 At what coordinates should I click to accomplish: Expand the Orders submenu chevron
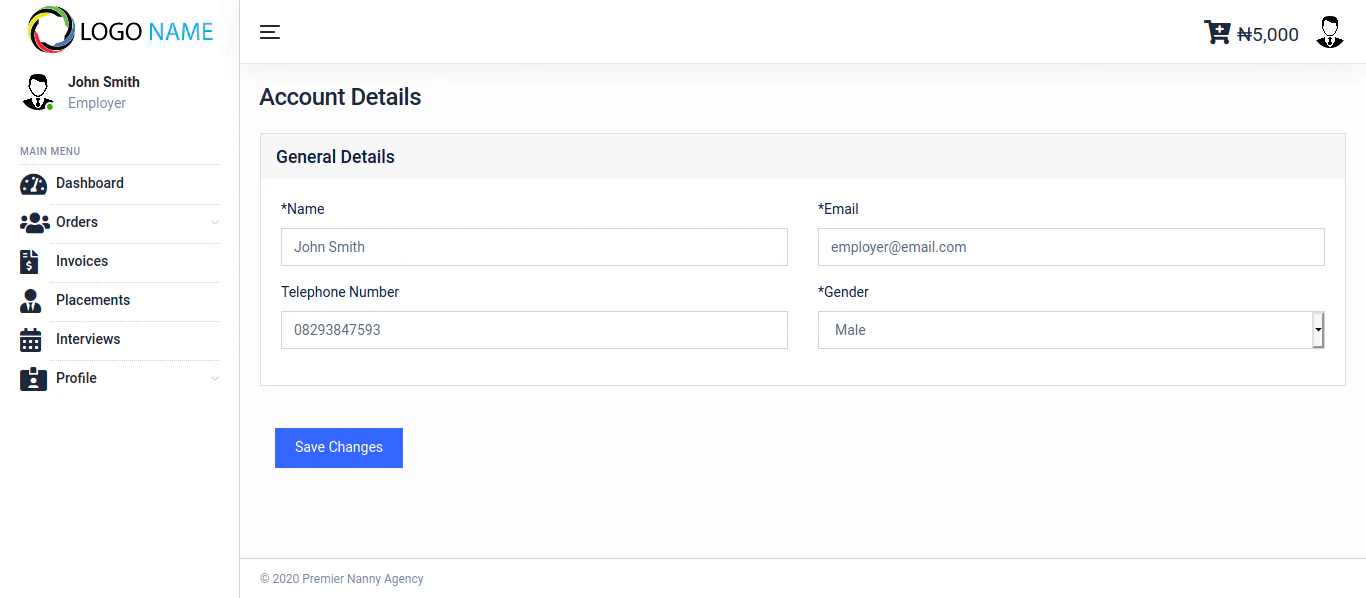[214, 223]
